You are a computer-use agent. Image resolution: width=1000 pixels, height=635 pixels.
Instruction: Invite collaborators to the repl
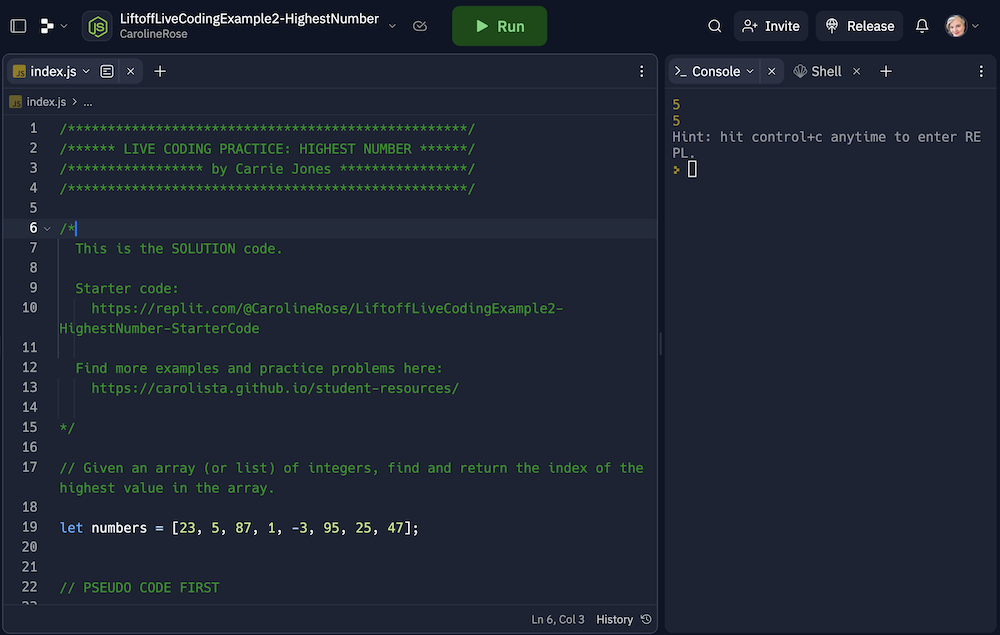click(771, 26)
